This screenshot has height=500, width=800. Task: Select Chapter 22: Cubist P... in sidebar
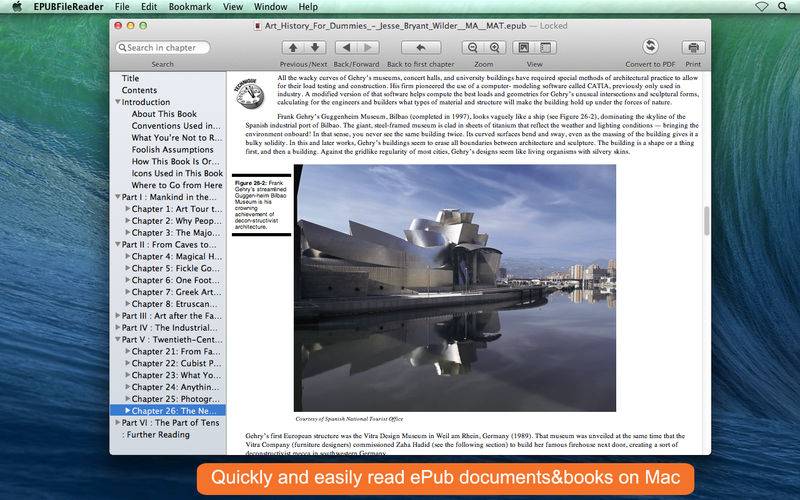[x=177, y=363]
